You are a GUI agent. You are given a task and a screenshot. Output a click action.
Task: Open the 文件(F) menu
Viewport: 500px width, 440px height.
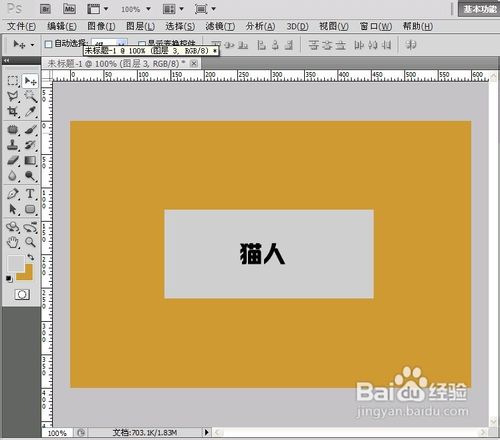(x=21, y=26)
